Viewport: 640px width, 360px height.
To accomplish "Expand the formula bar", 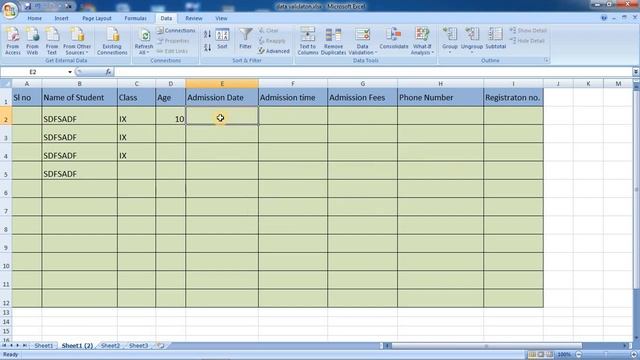I will (x=636, y=72).
